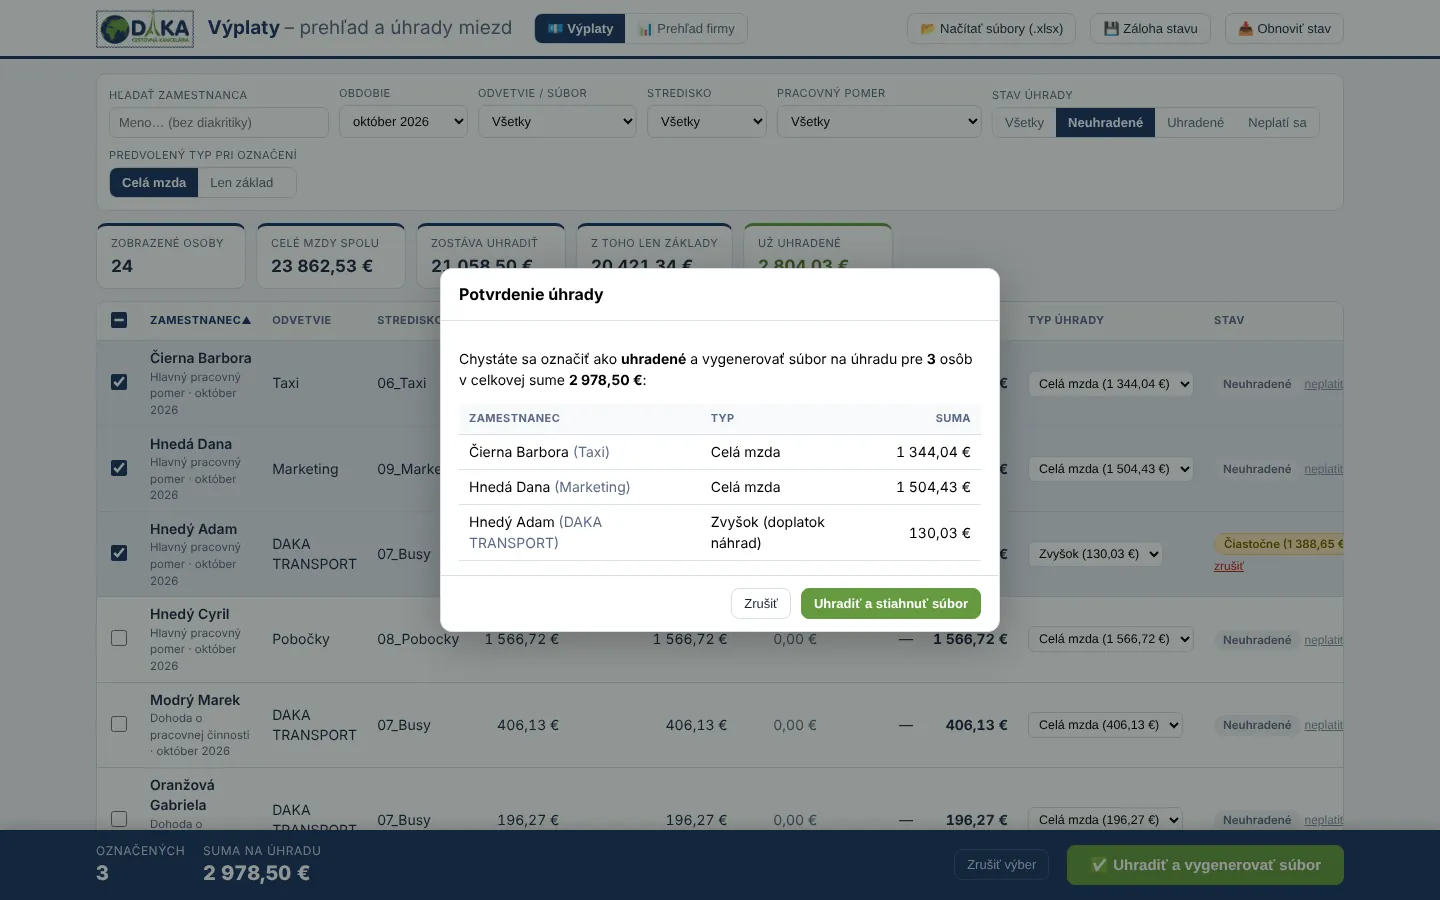Select the Uhradené status filter

[1195, 123]
